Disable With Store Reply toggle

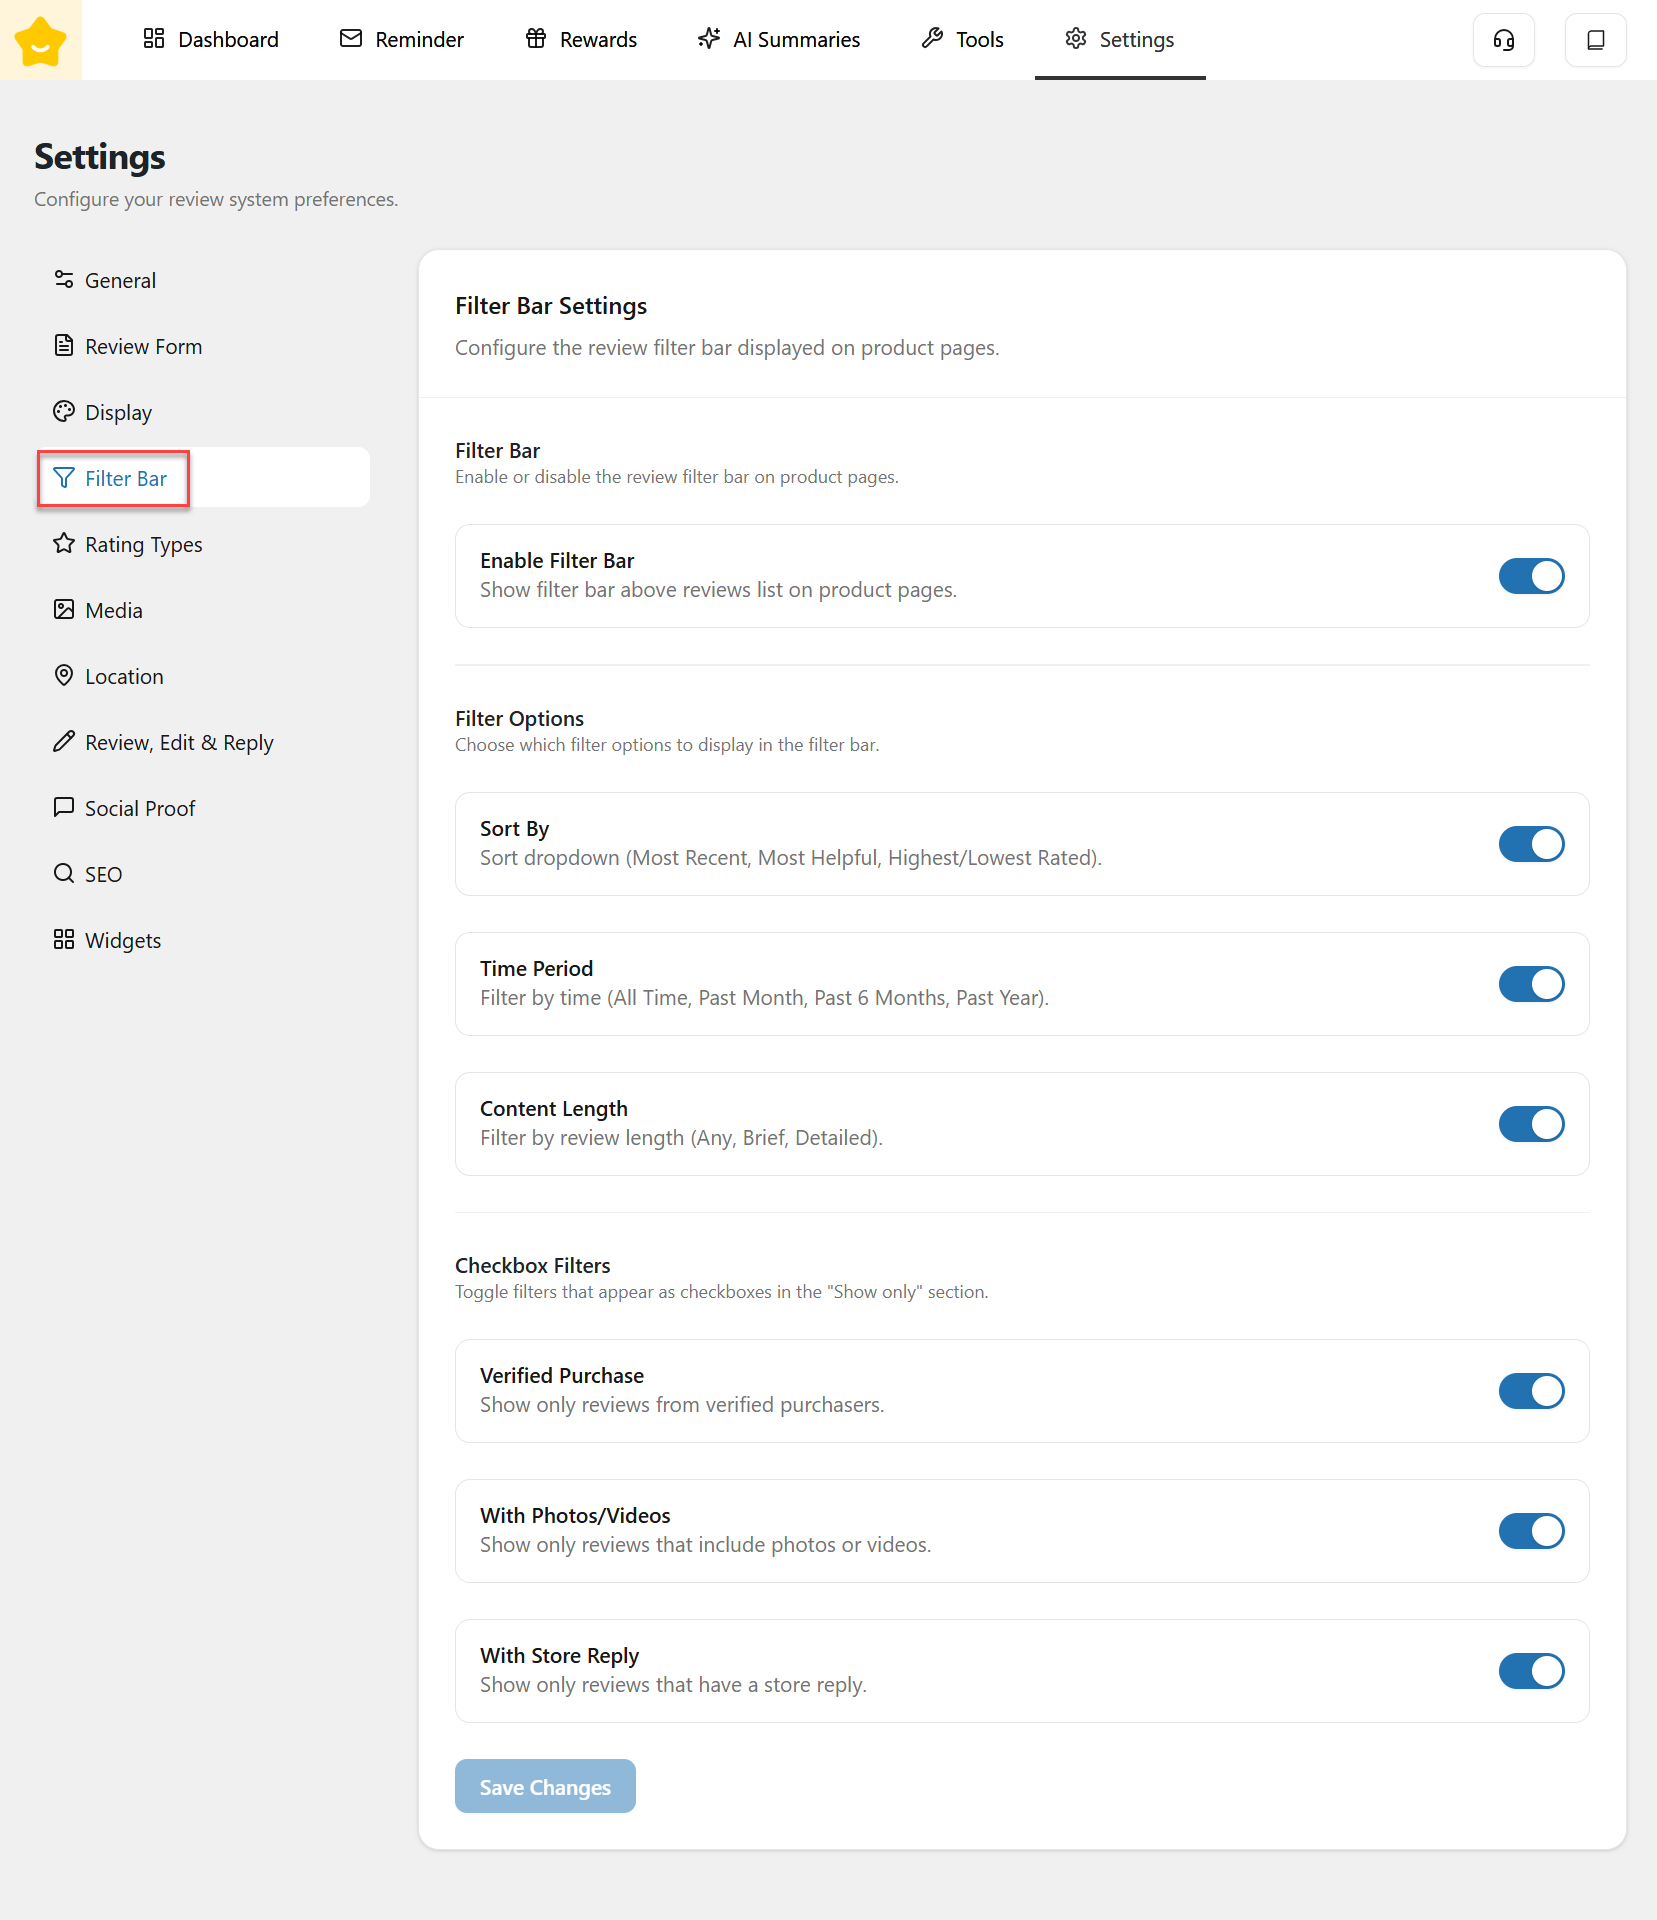[1531, 1671]
